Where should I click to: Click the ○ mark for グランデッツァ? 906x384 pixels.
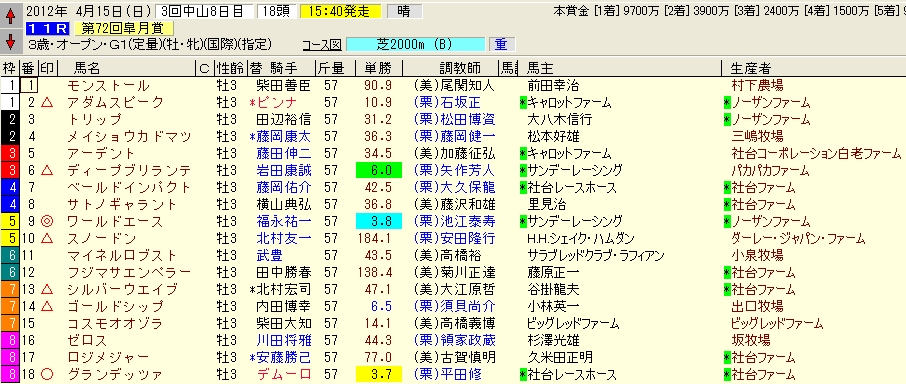click(47, 374)
